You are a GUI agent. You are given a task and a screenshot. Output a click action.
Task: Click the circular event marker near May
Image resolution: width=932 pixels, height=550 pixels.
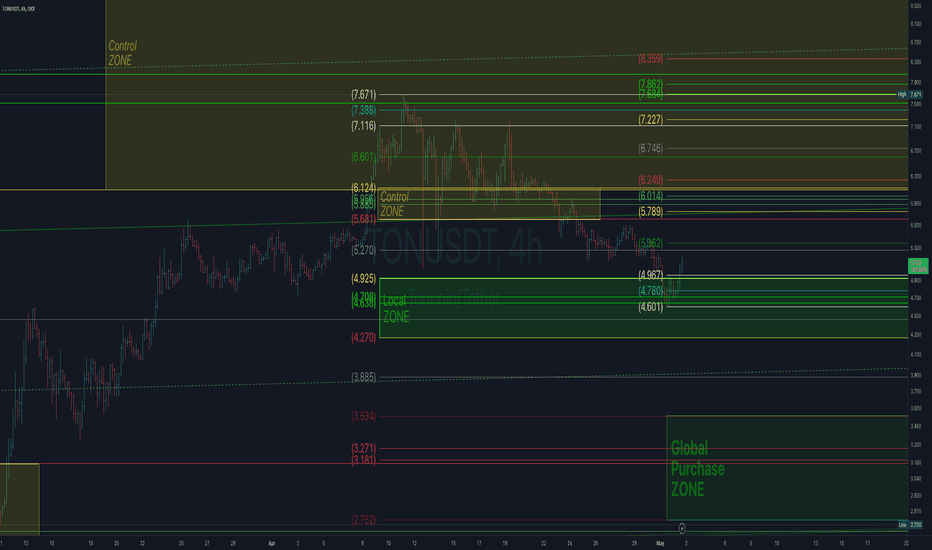pyautogui.click(x=682, y=528)
